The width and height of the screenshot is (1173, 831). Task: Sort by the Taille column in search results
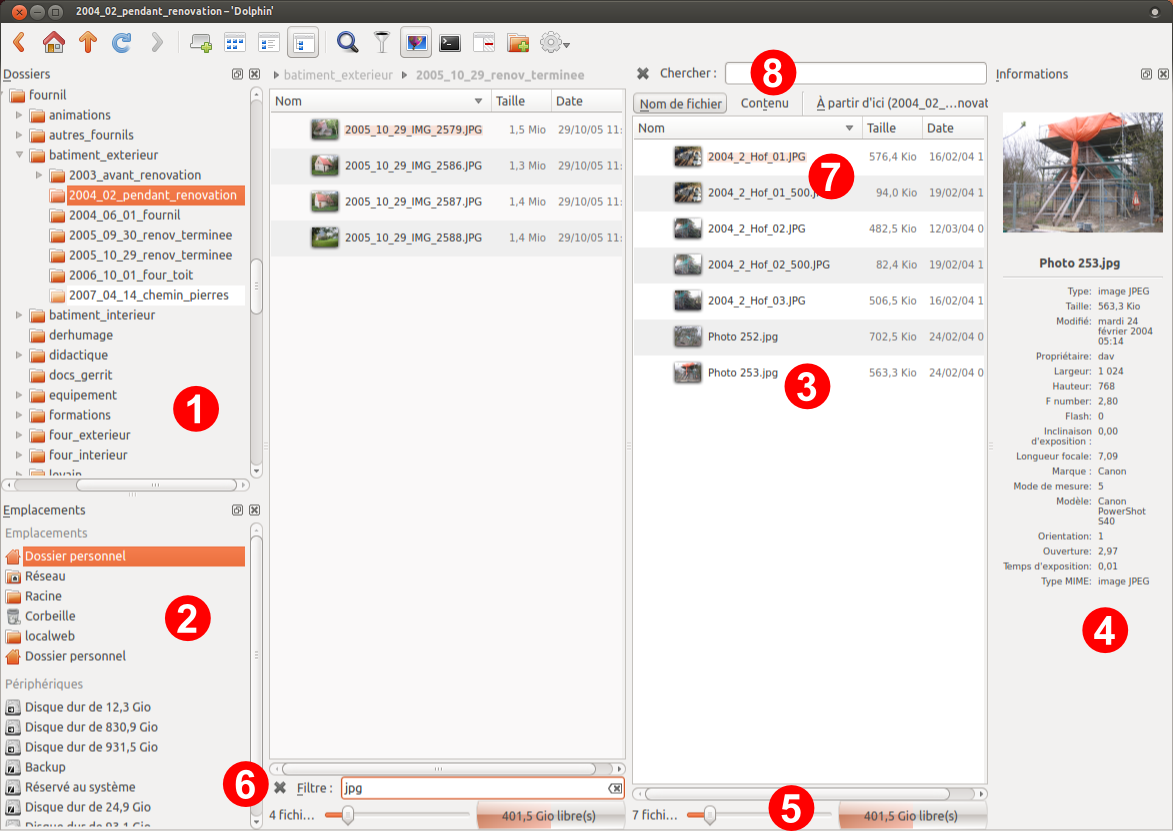[890, 128]
